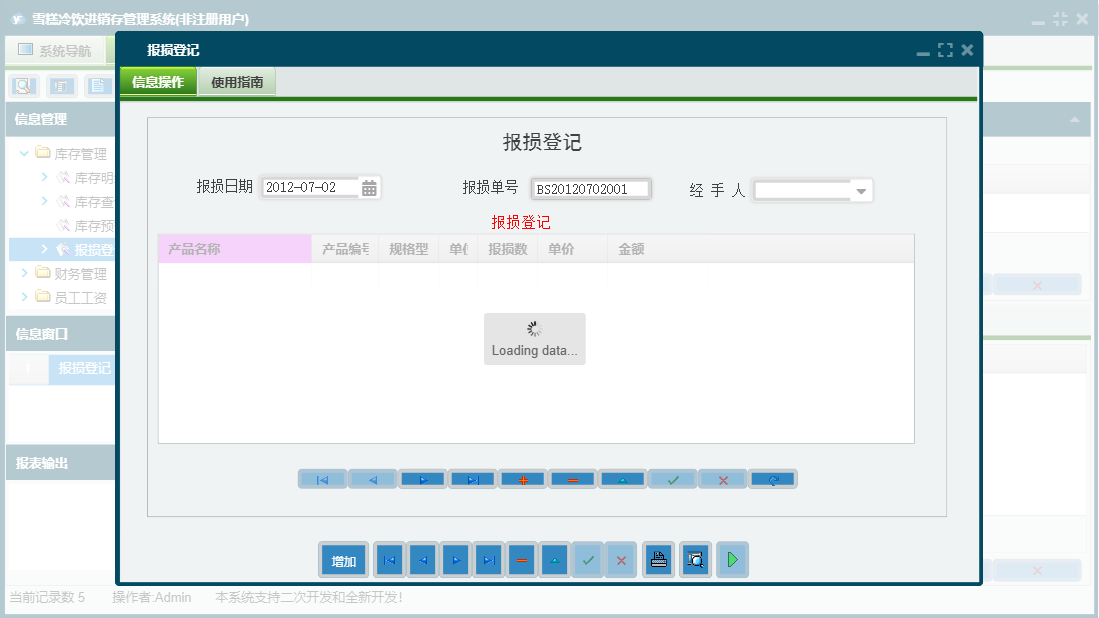Click the delete record minus icon on navigator
The width and height of the screenshot is (1099, 618).
click(572, 479)
